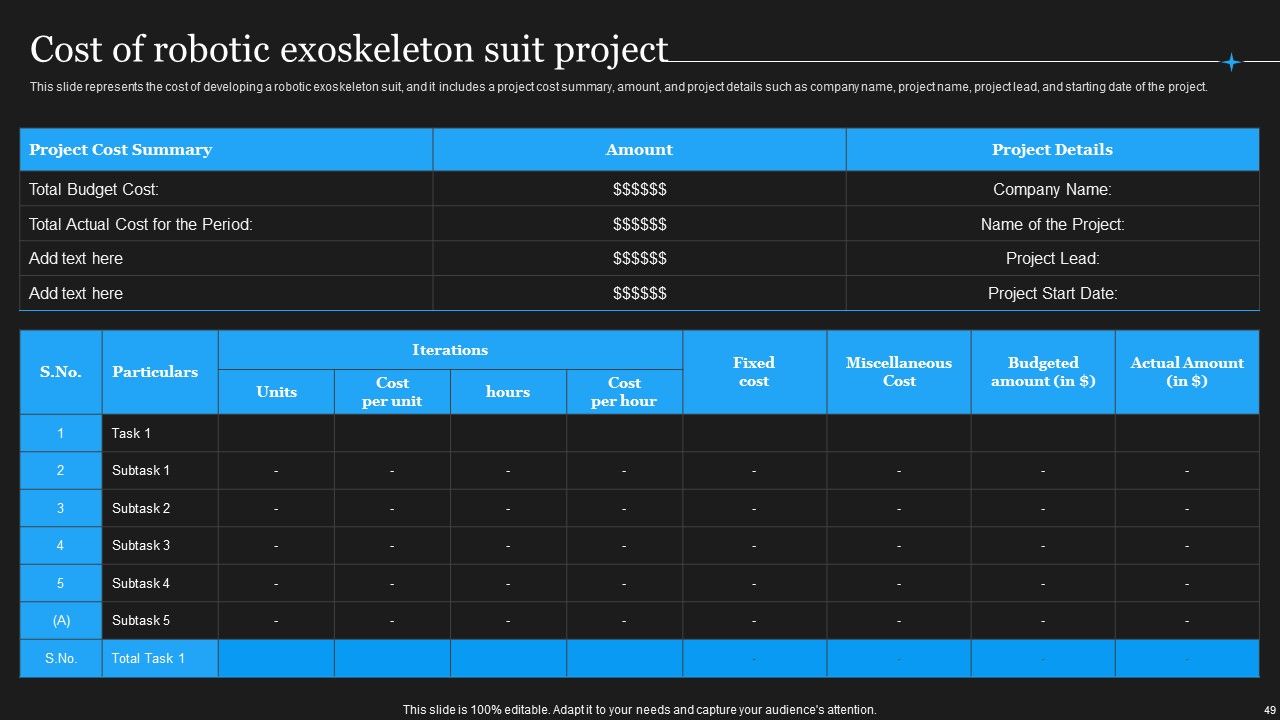Select the 'Units' sub-header
The width and height of the screenshot is (1280, 720).
(276, 392)
